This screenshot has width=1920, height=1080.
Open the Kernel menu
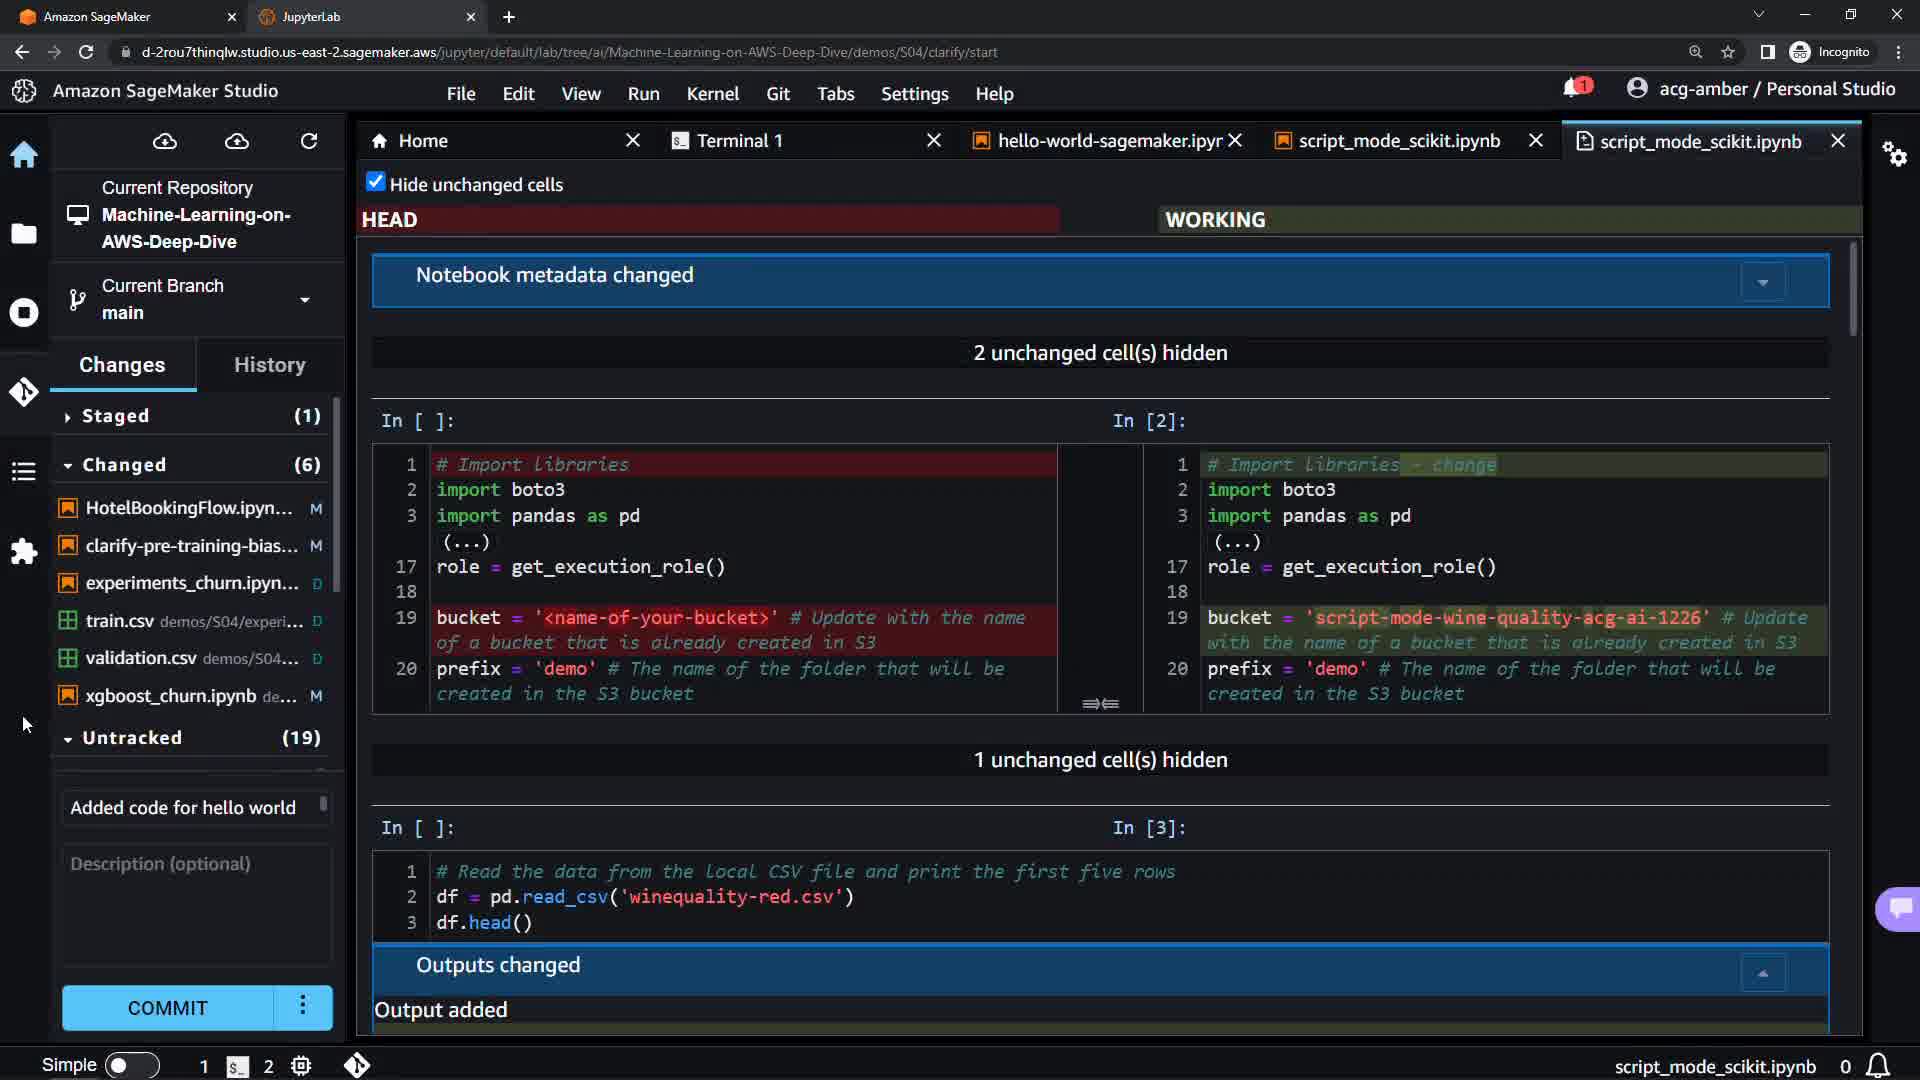click(712, 94)
